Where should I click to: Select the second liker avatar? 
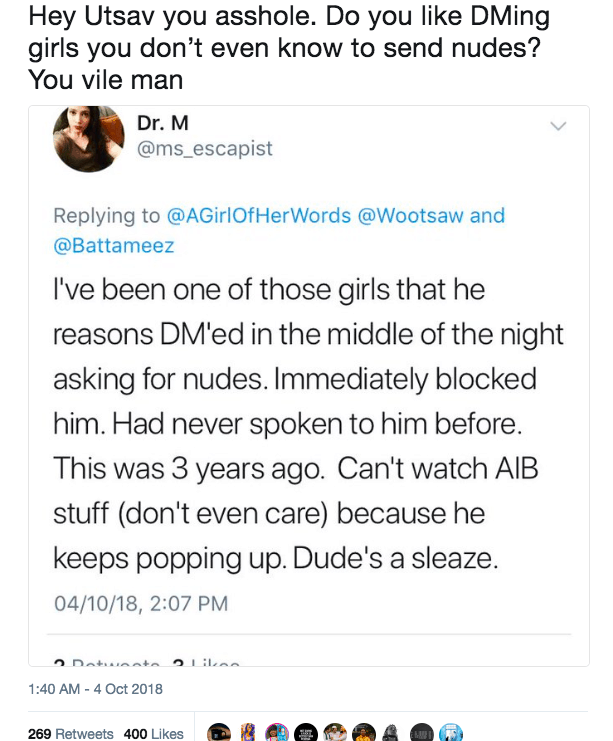pyautogui.click(x=248, y=733)
